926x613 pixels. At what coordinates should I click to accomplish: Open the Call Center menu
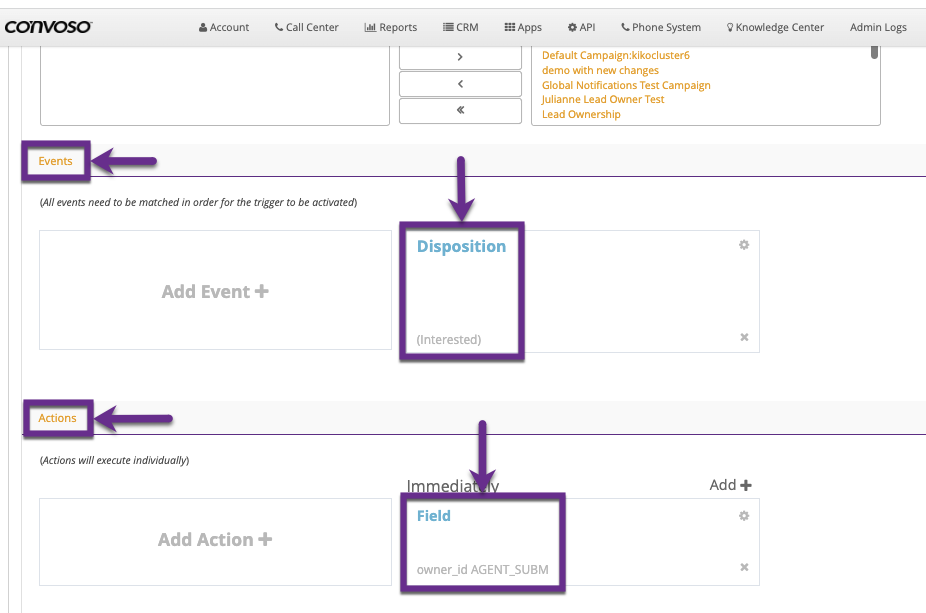point(307,27)
